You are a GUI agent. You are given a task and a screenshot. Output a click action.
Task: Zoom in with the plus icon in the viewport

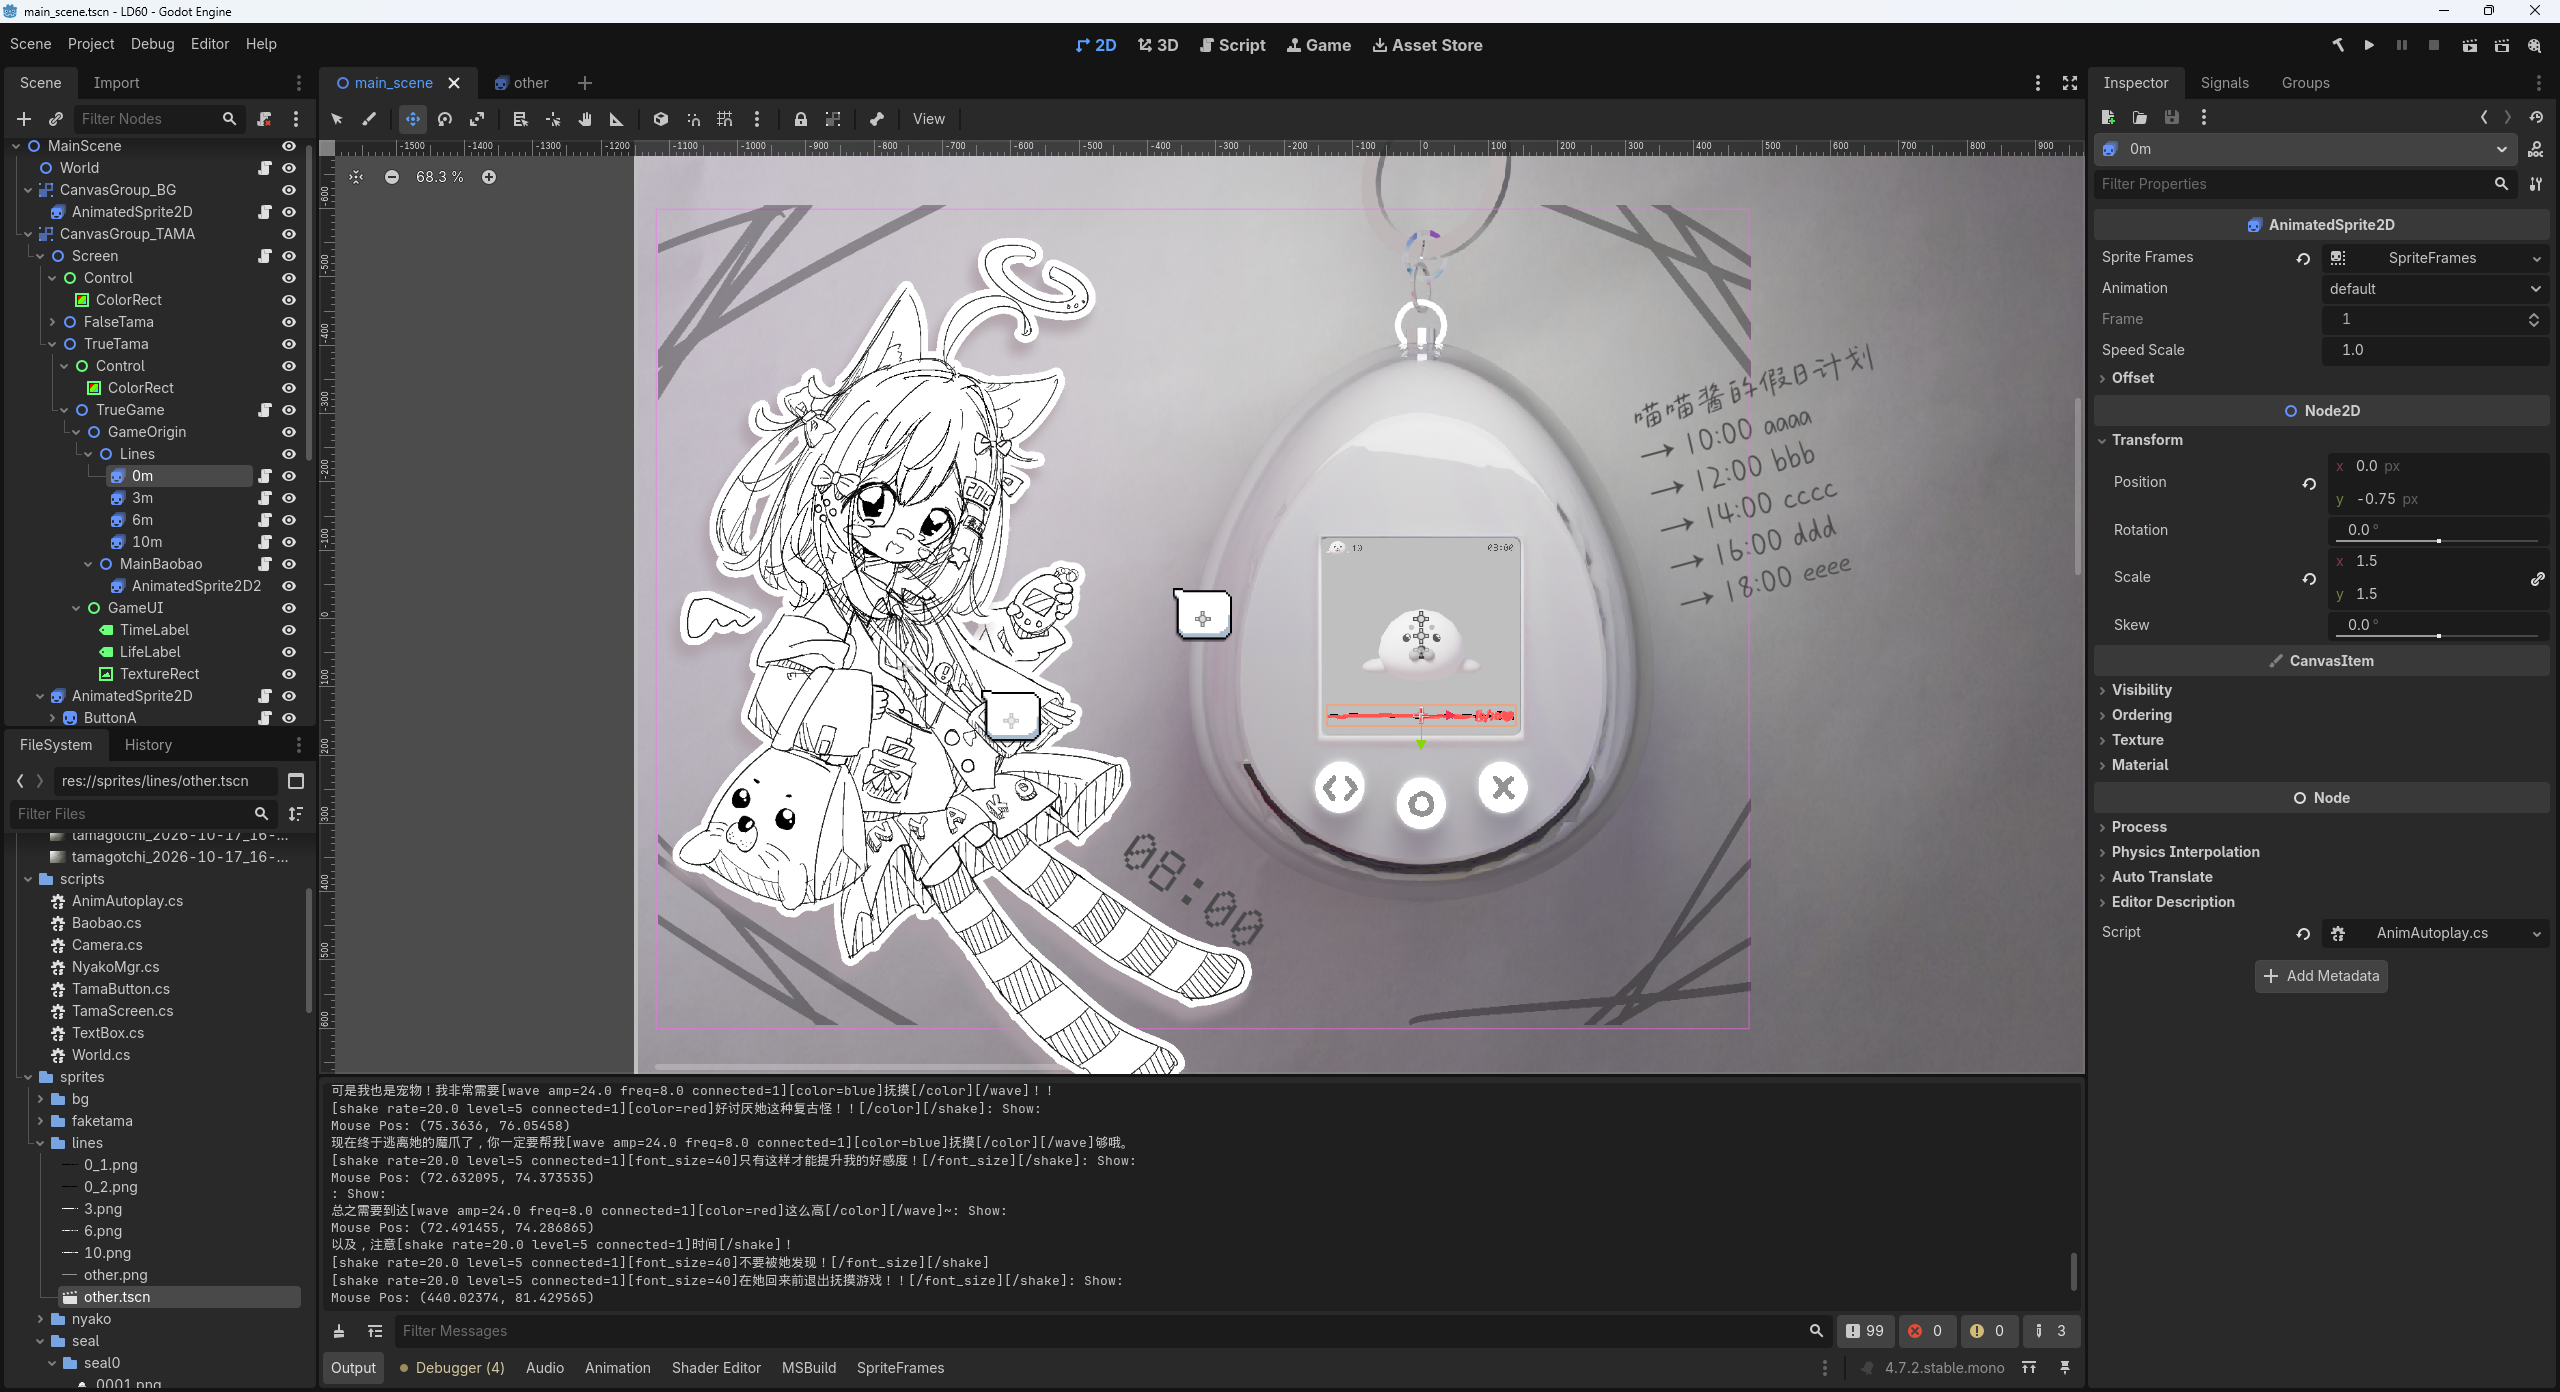[x=489, y=177]
